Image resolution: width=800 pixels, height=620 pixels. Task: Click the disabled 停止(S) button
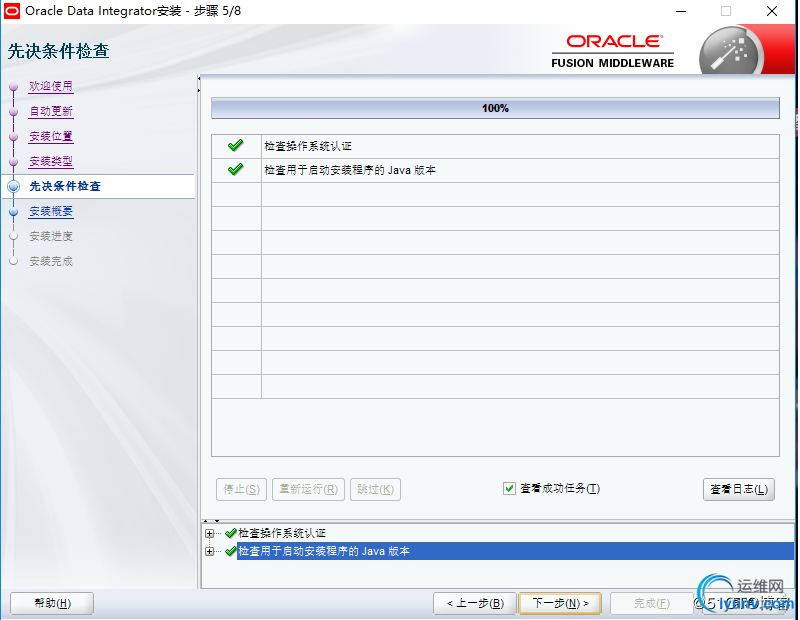tap(241, 489)
